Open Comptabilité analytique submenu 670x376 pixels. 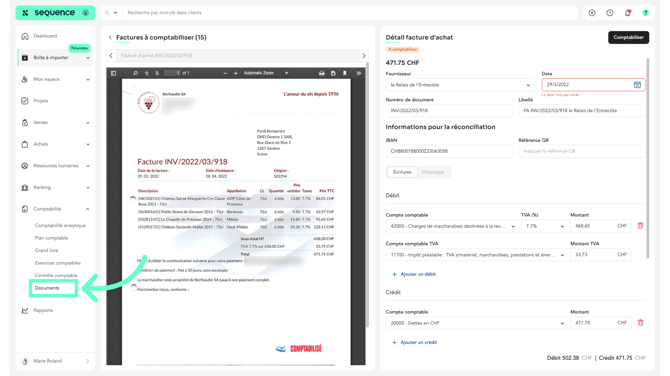pos(60,225)
